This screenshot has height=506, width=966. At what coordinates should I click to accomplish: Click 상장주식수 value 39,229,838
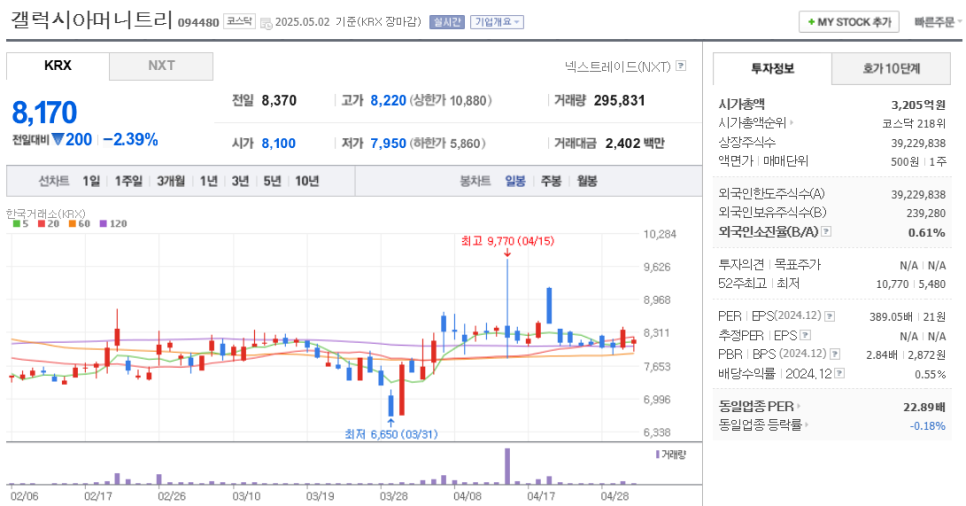coord(919,143)
